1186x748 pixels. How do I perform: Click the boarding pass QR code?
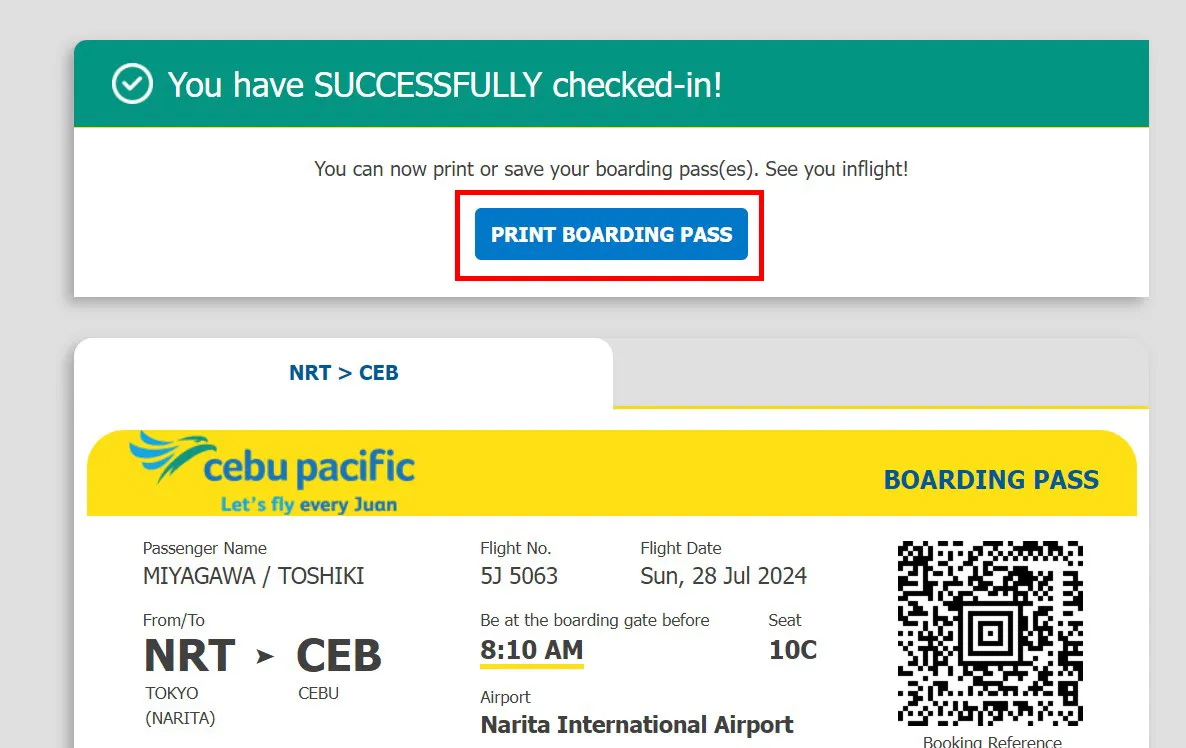pos(990,634)
